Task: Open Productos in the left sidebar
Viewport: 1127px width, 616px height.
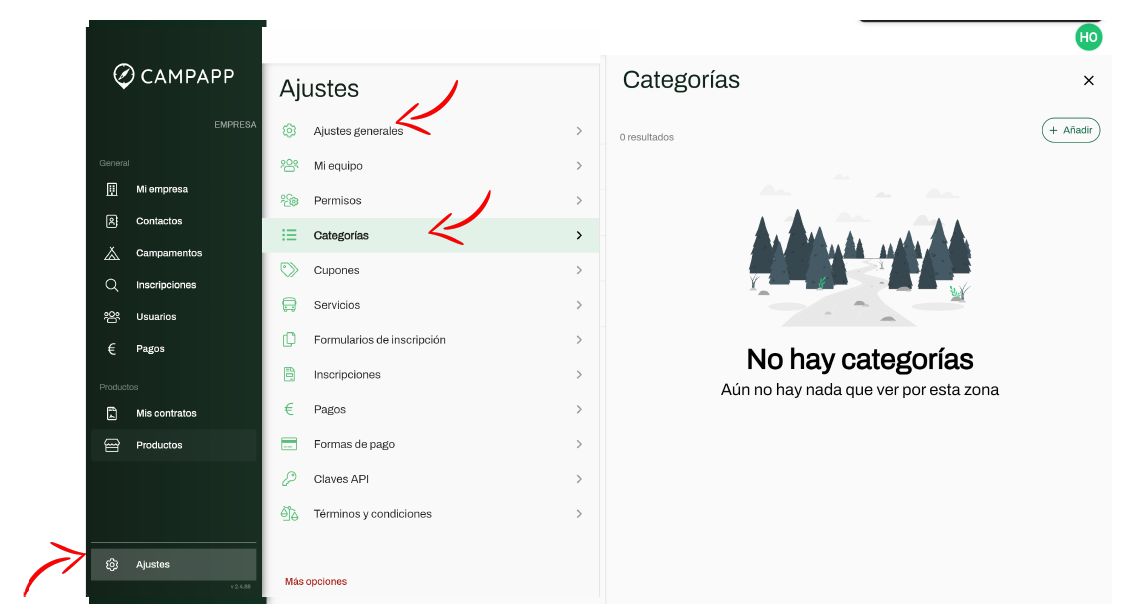Action: coord(159,445)
